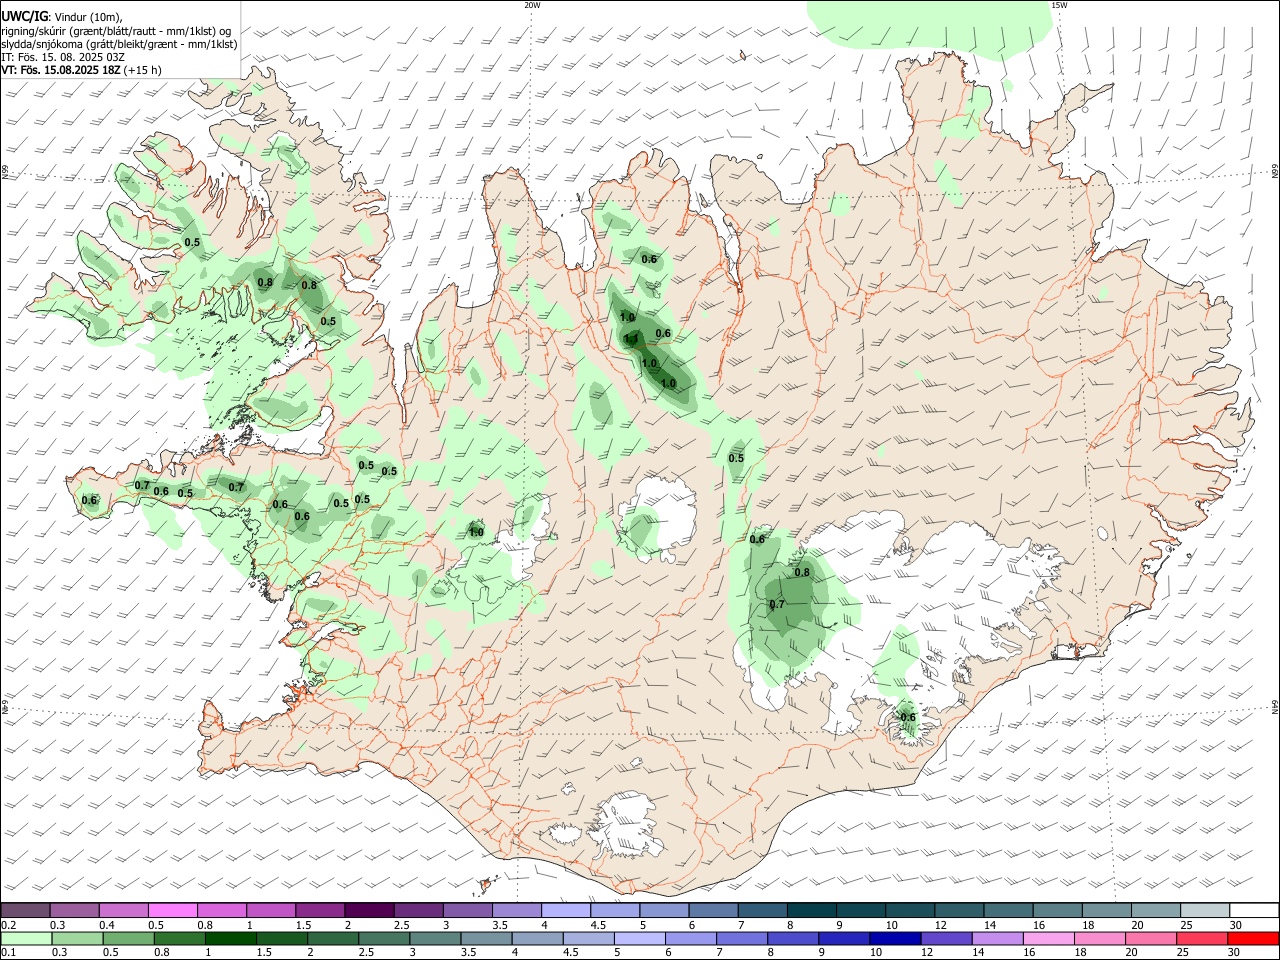Click the '(+15 h)' forecast offset text

tap(144, 70)
